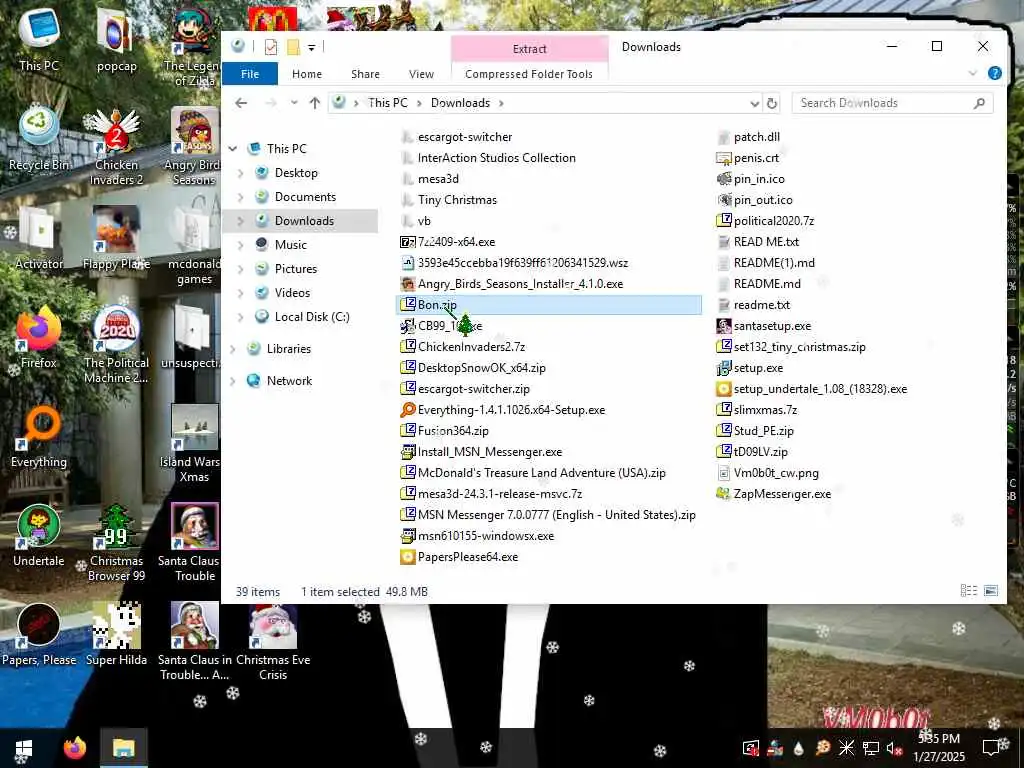Click Firefox in the taskbar
This screenshot has height=768, width=1024.
coord(74,748)
